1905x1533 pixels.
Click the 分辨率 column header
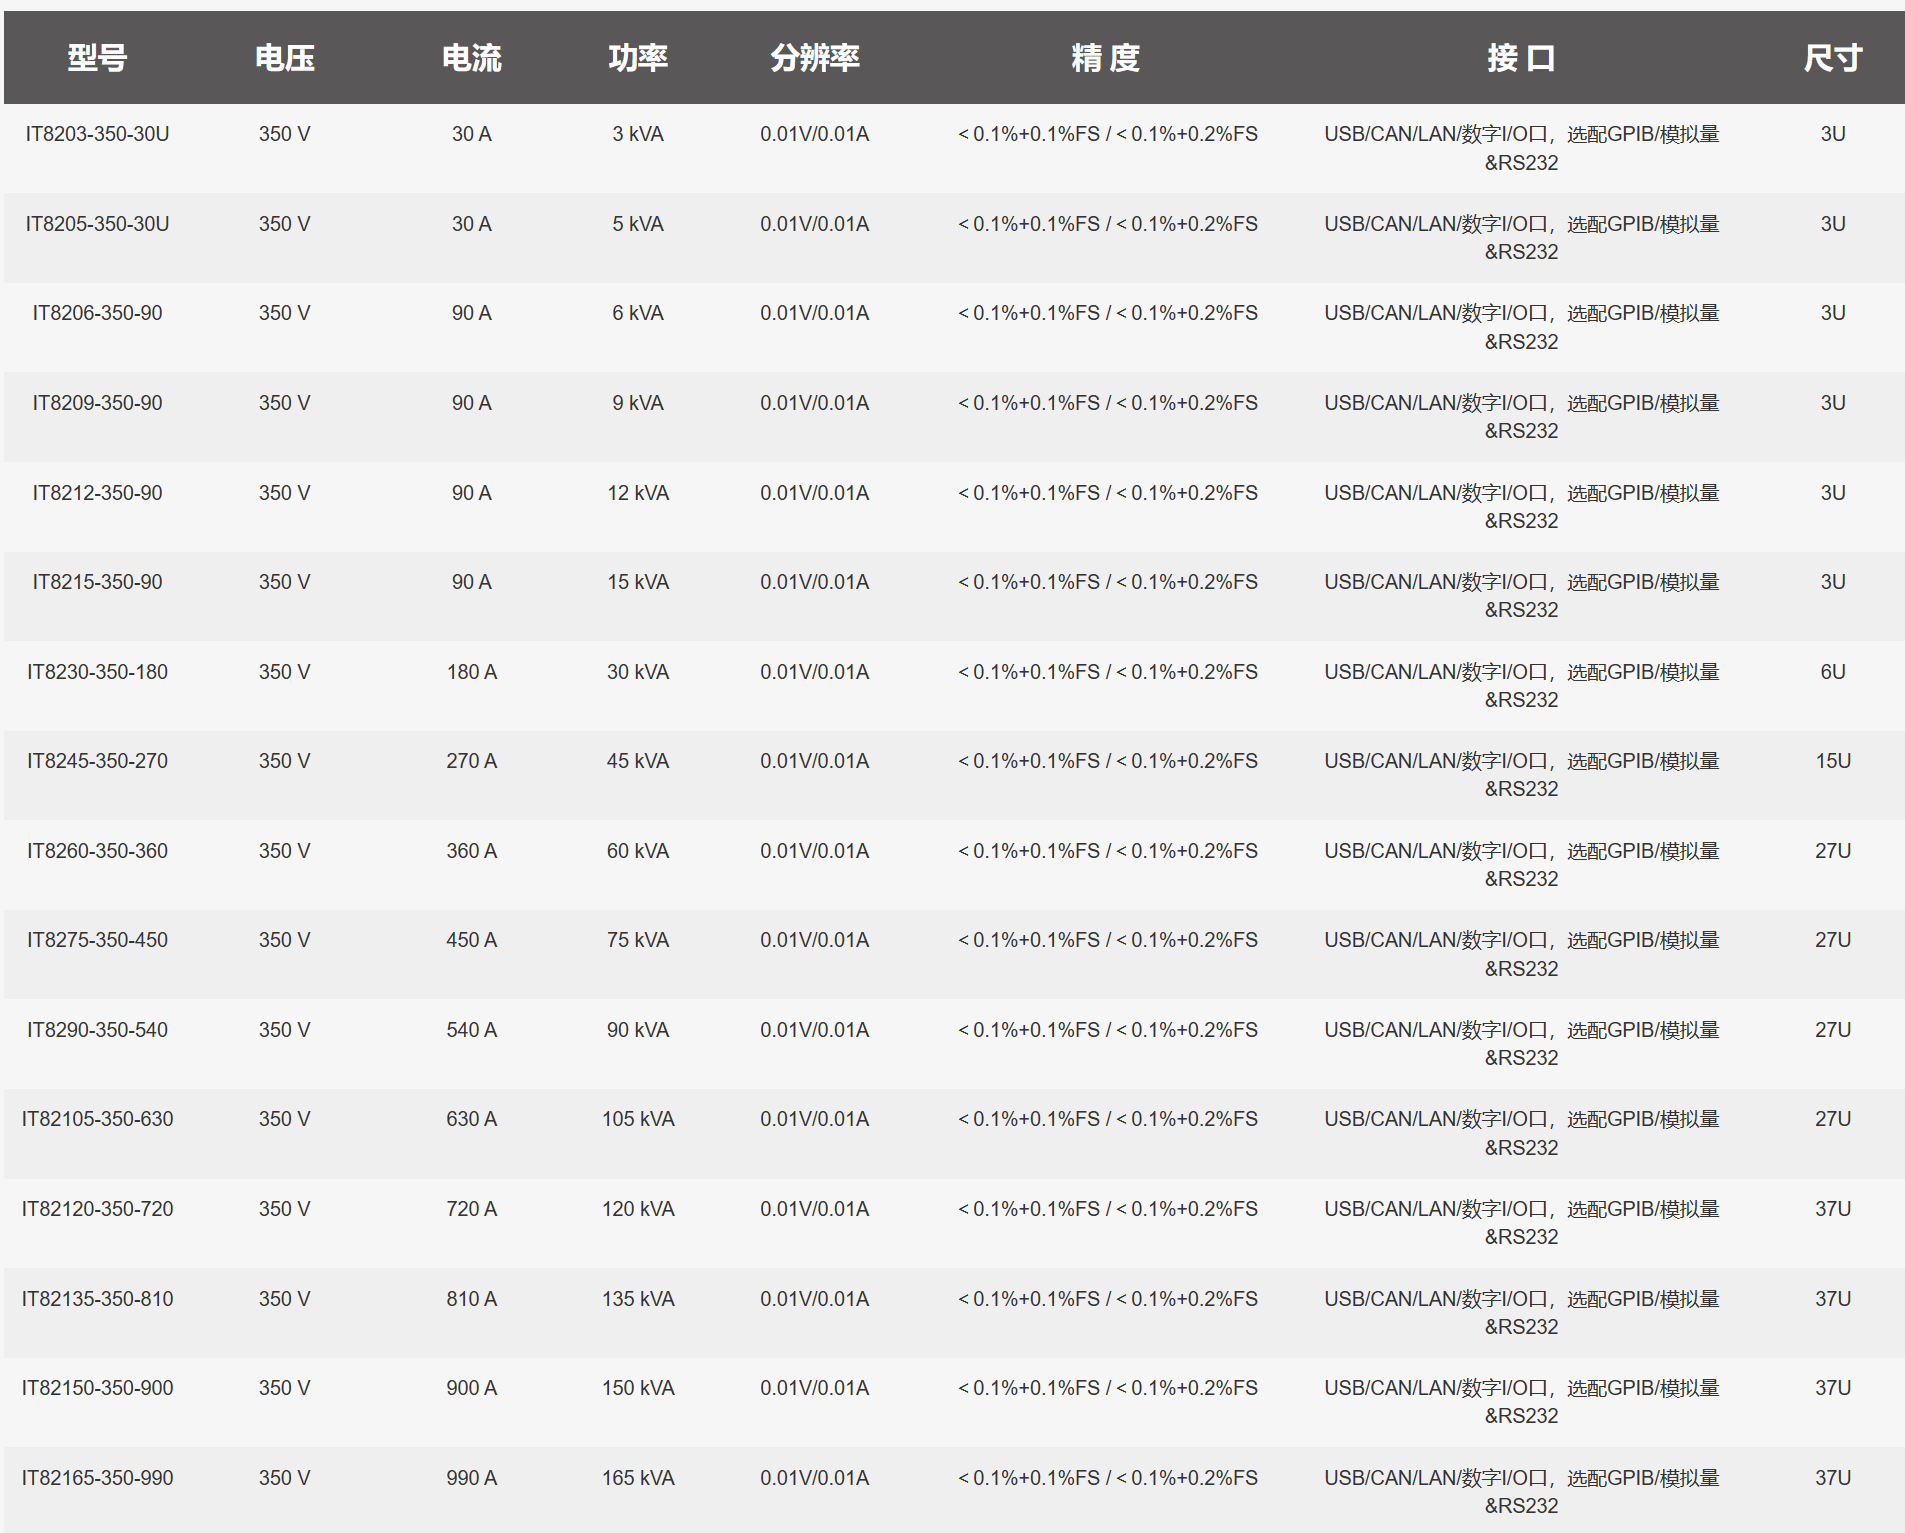tap(814, 58)
